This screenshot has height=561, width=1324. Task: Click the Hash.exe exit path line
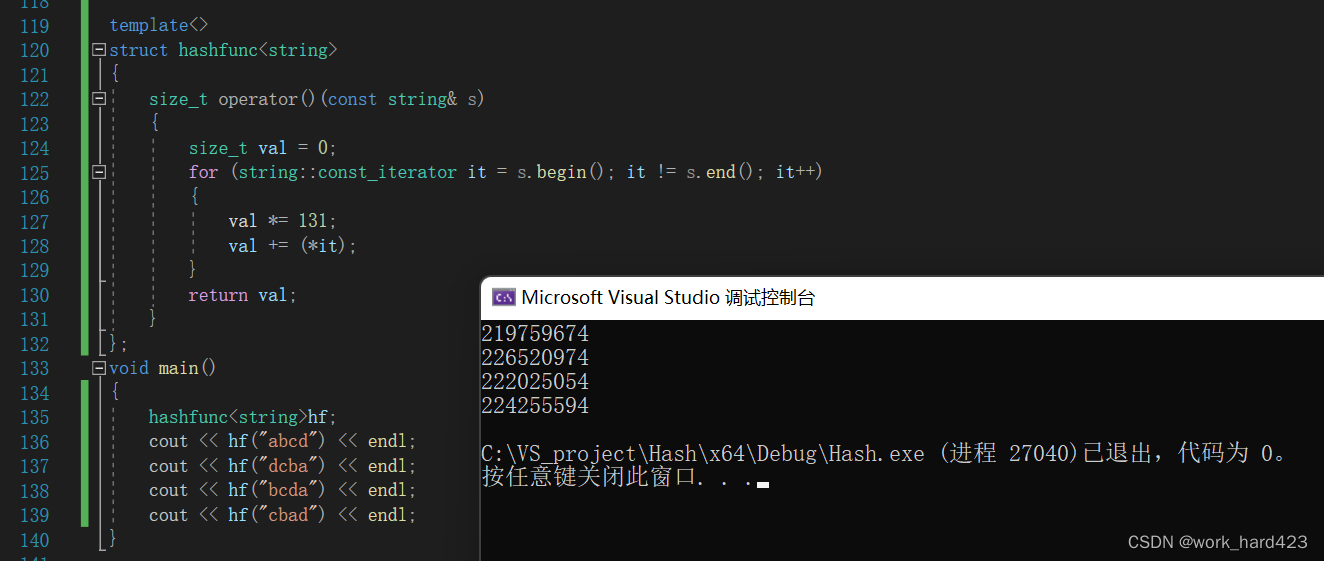[x=884, y=454]
